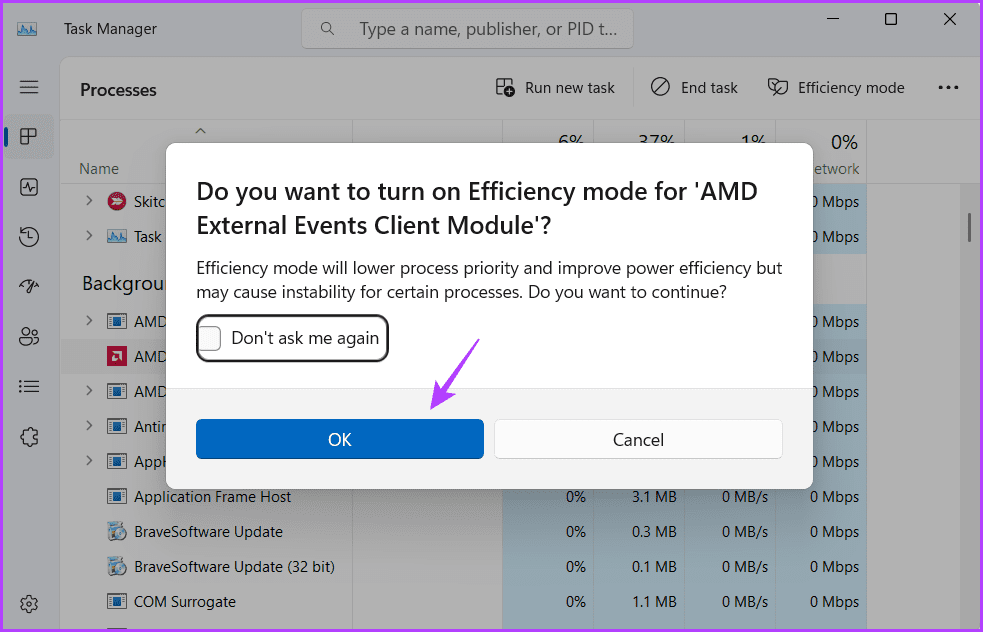
Task: Open the Performance sidebar icon
Action: pyautogui.click(x=29, y=187)
